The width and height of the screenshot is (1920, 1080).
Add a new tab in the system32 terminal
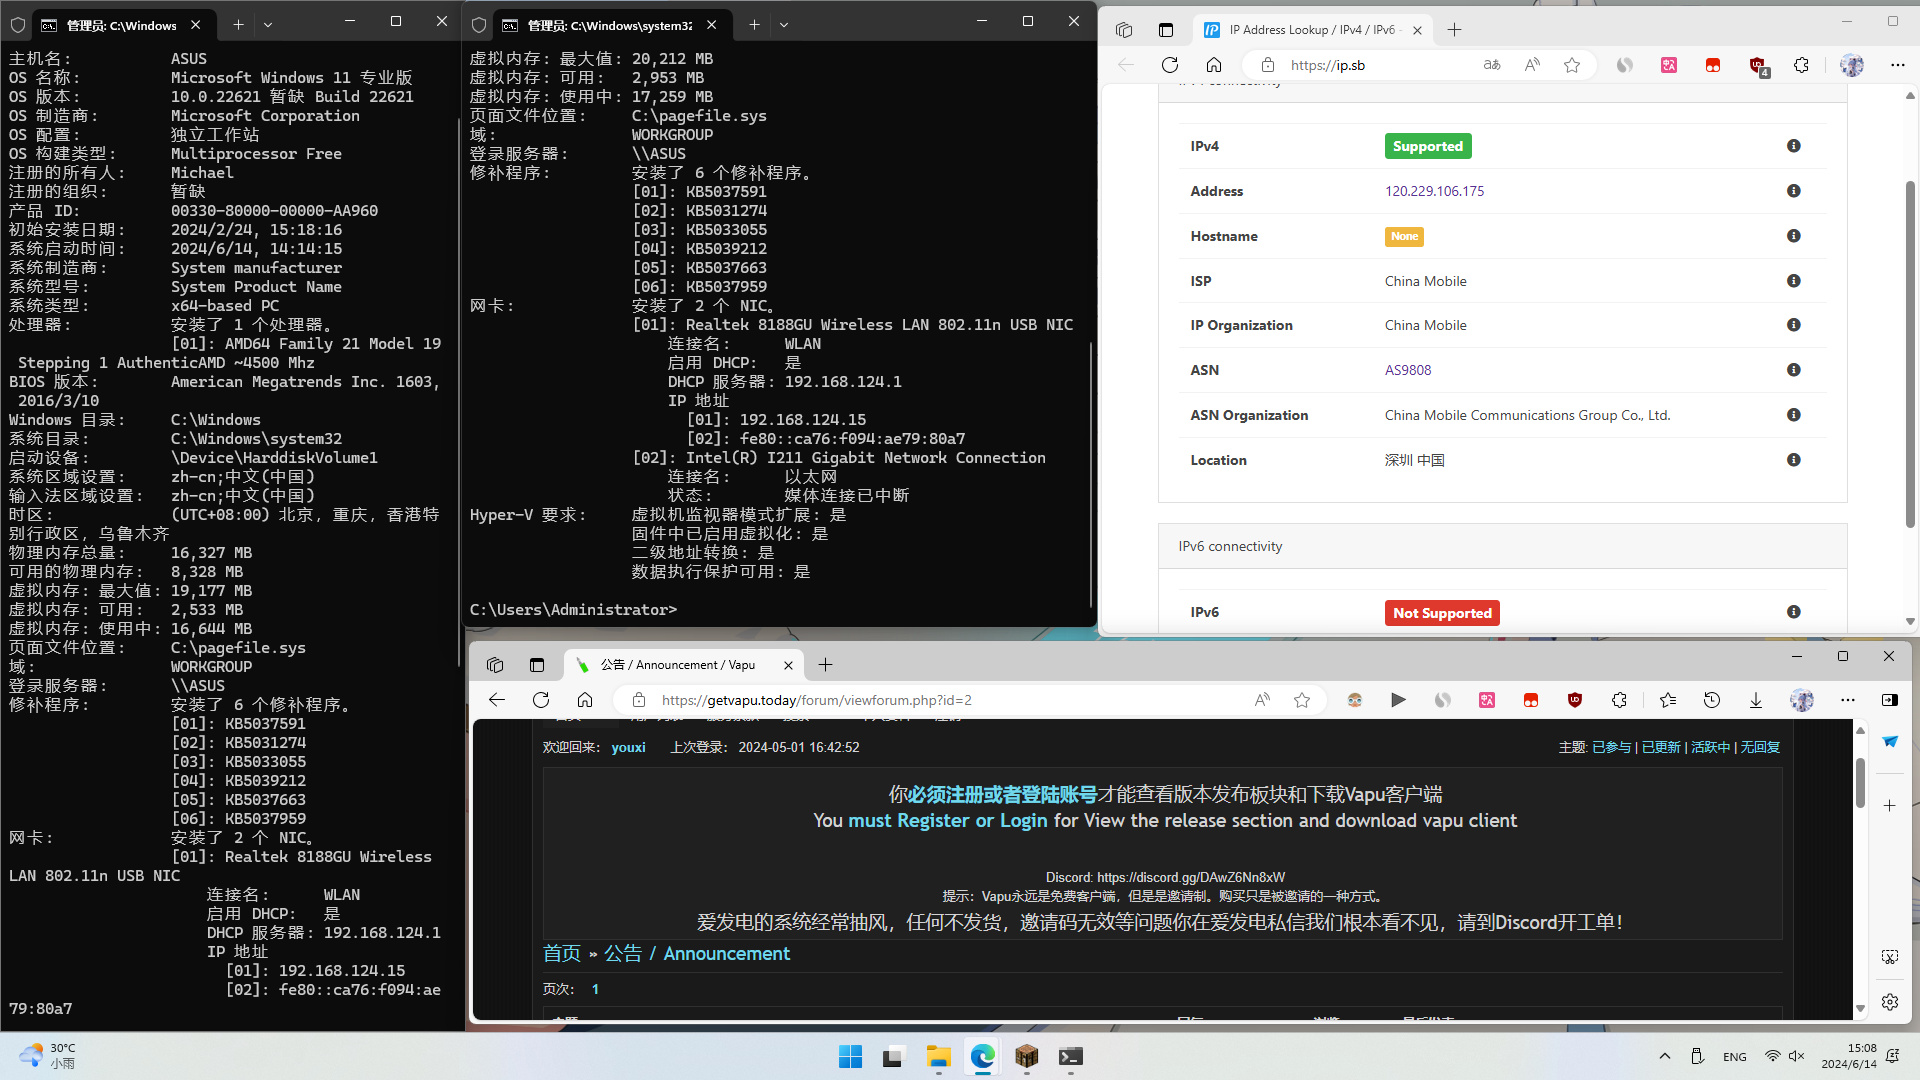(x=754, y=25)
